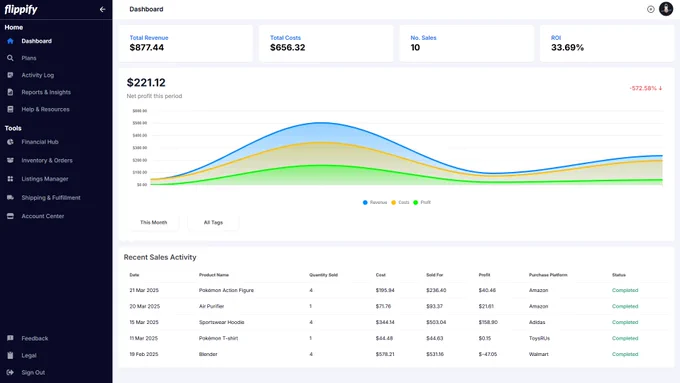Open the Feedback link

[35, 338]
